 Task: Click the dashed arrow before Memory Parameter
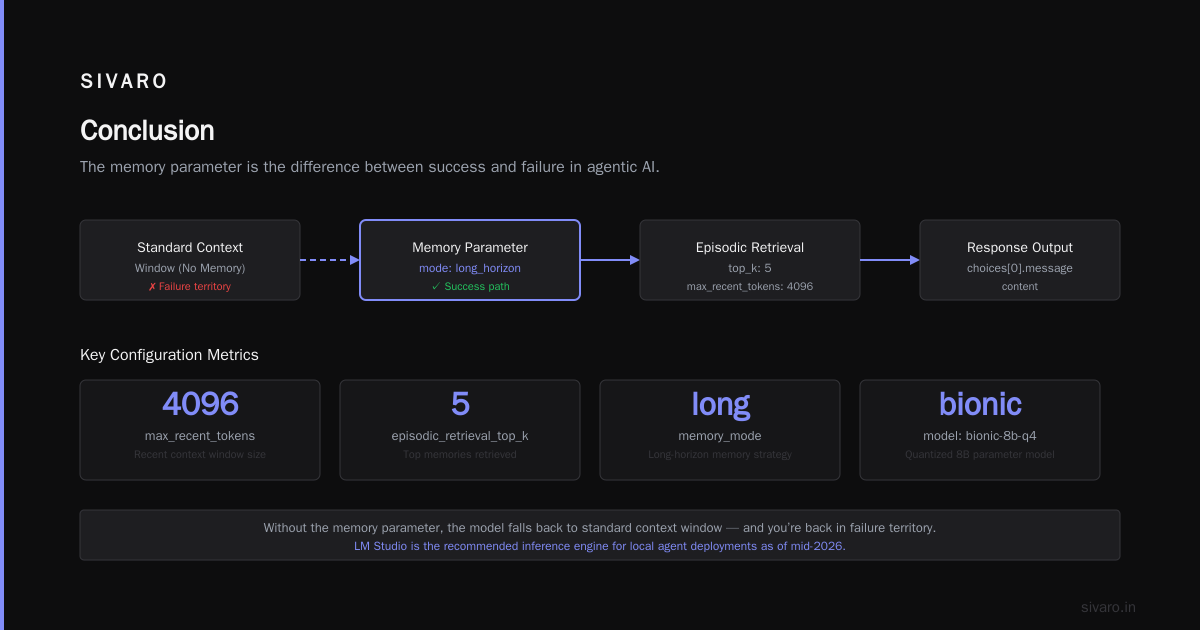330,260
